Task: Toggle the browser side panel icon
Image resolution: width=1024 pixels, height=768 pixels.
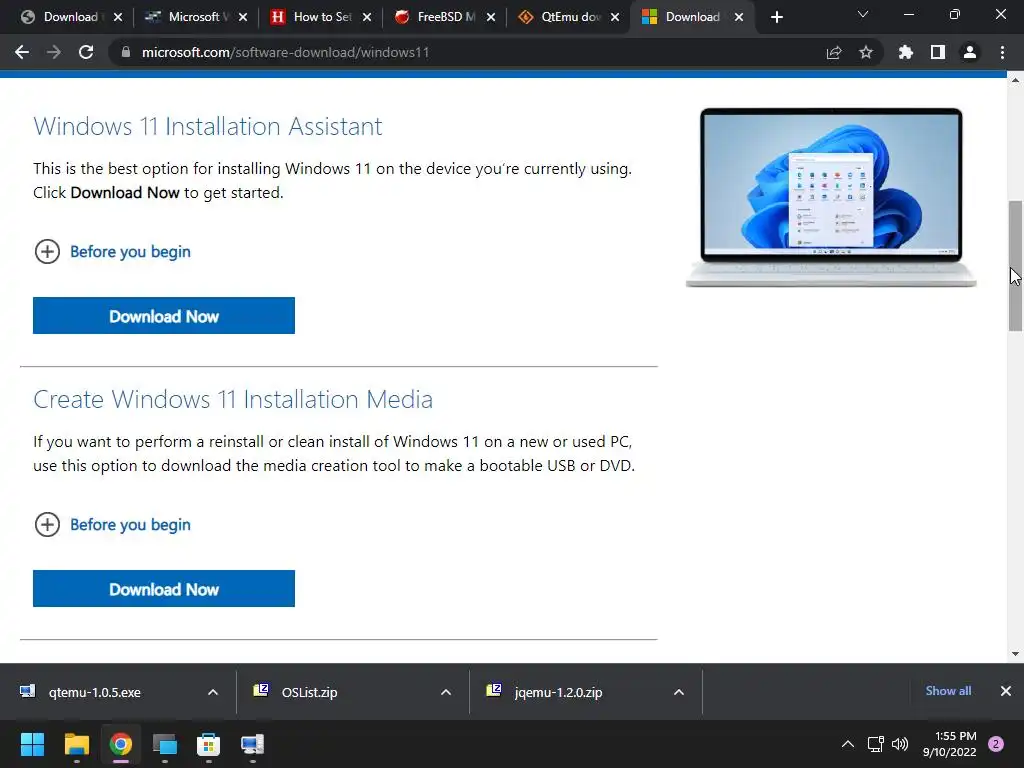Action: (938, 52)
